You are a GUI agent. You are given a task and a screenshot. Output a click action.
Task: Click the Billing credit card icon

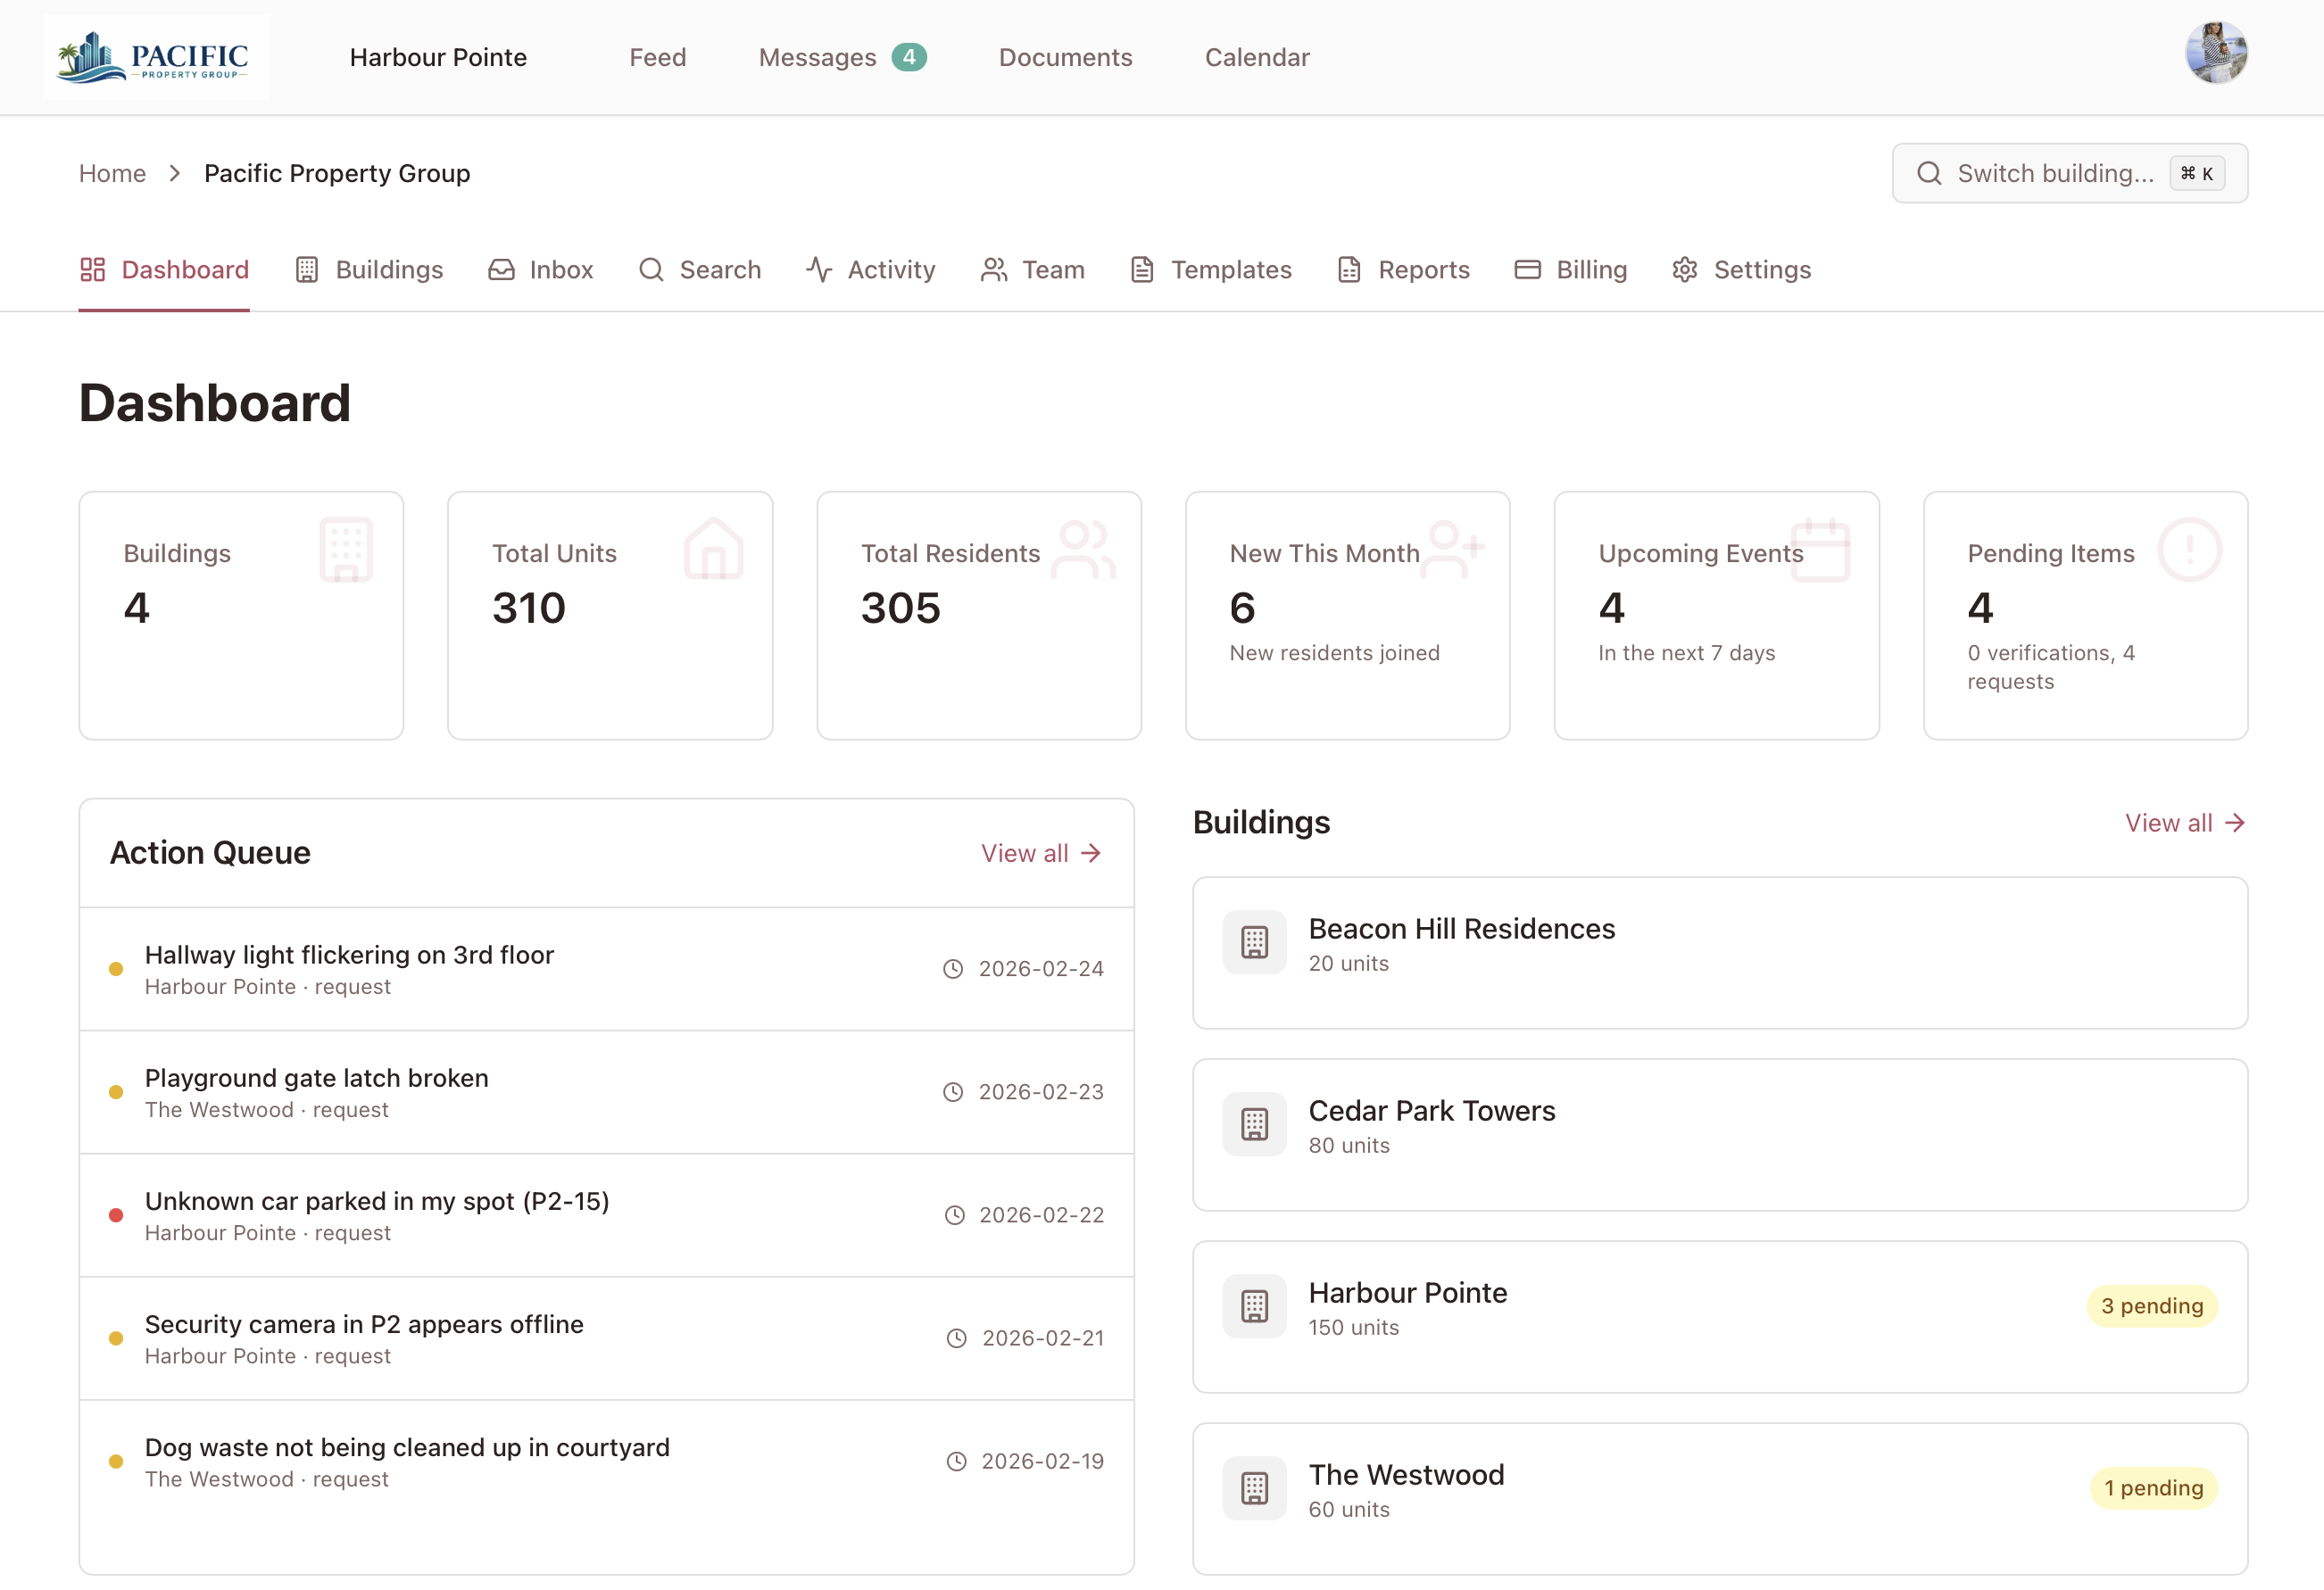click(1527, 269)
